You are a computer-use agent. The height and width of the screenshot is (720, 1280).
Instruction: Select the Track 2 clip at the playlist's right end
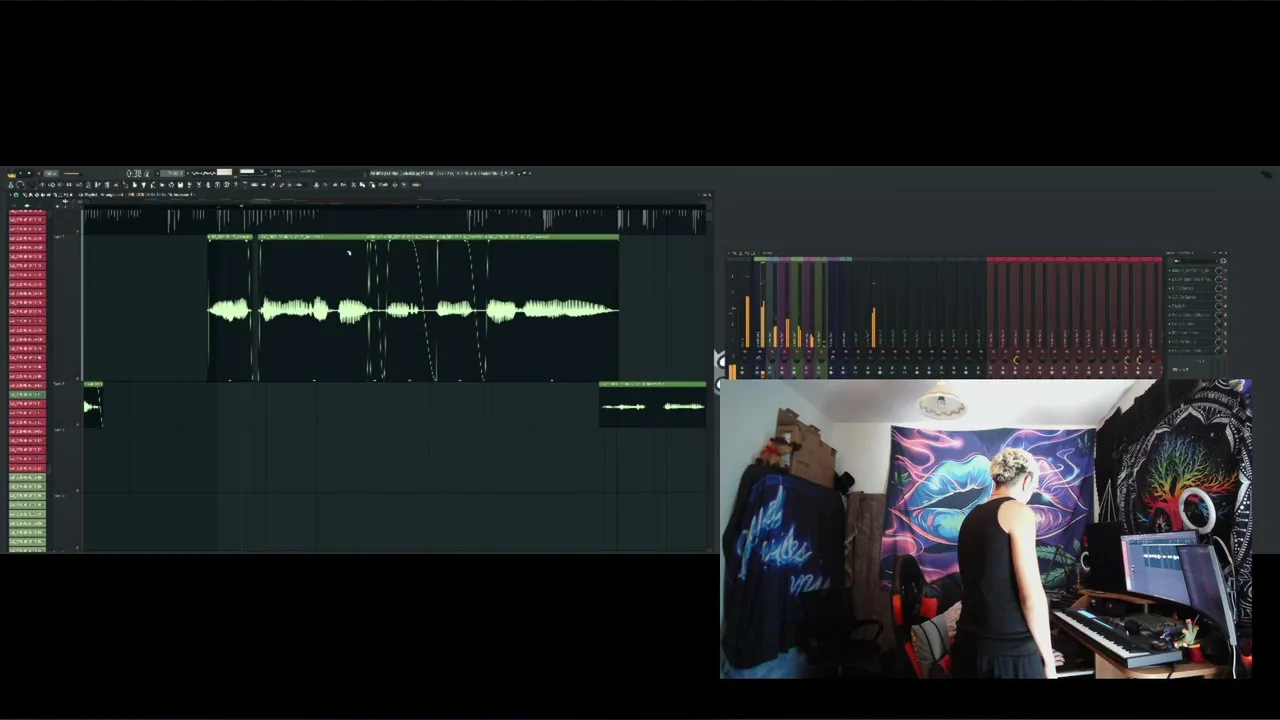point(652,405)
